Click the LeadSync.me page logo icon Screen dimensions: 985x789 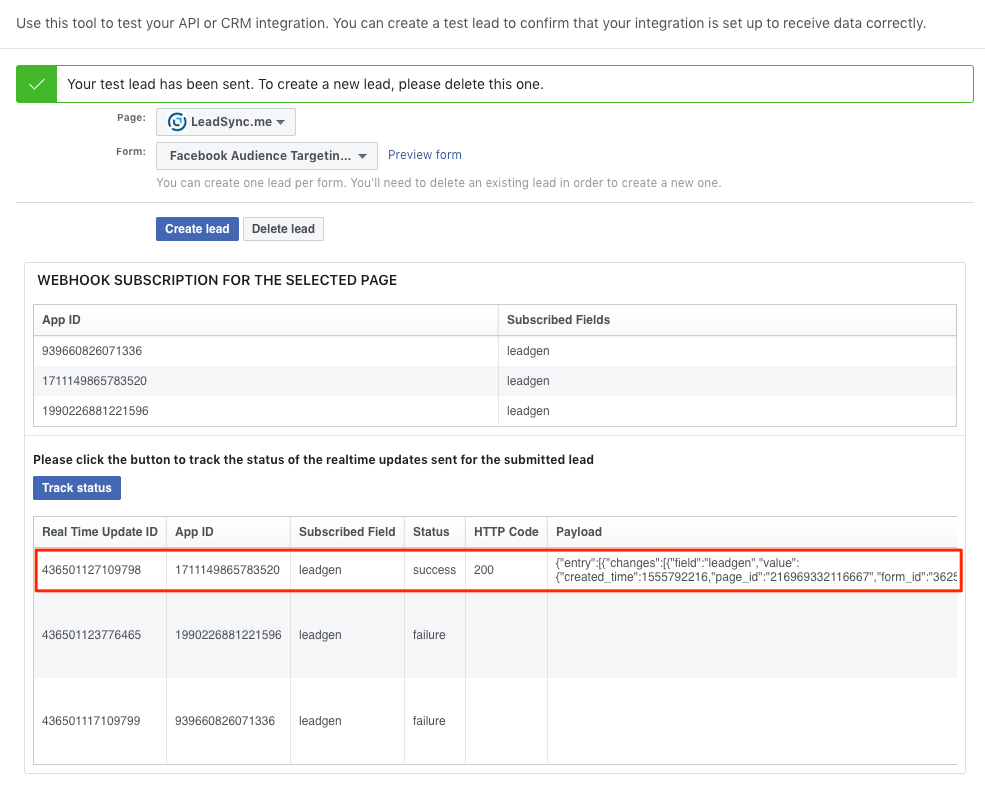[x=177, y=122]
